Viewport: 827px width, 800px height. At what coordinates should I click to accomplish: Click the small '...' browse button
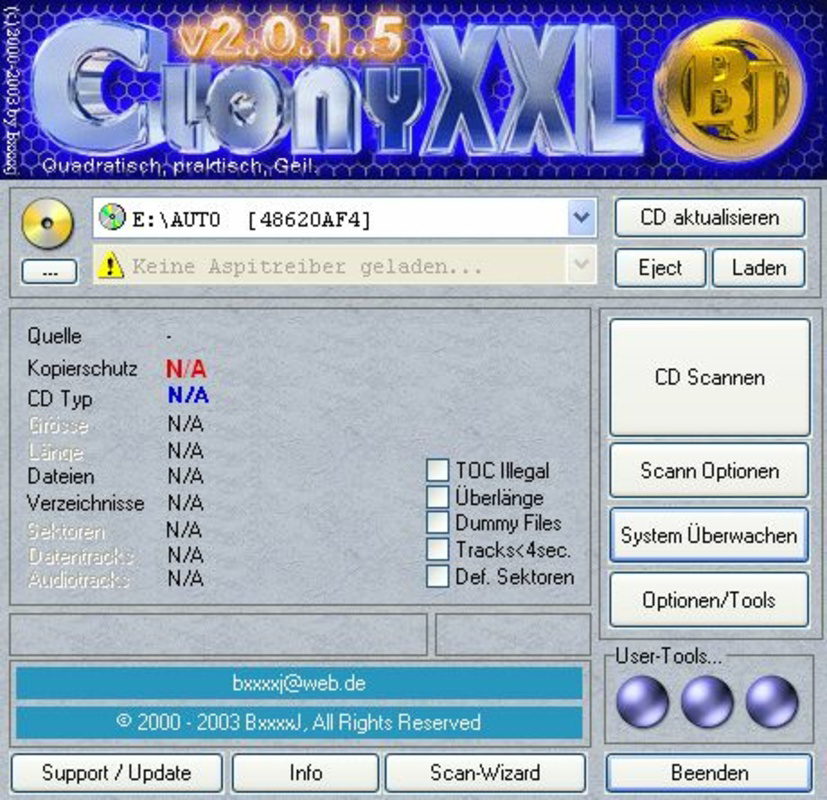50,272
